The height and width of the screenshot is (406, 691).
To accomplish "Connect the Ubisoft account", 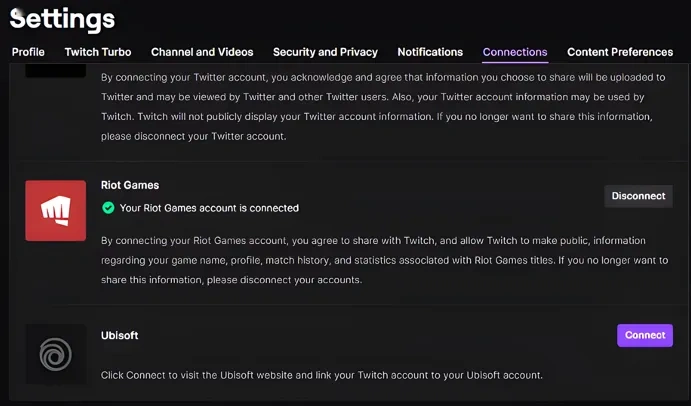I will click(x=645, y=335).
